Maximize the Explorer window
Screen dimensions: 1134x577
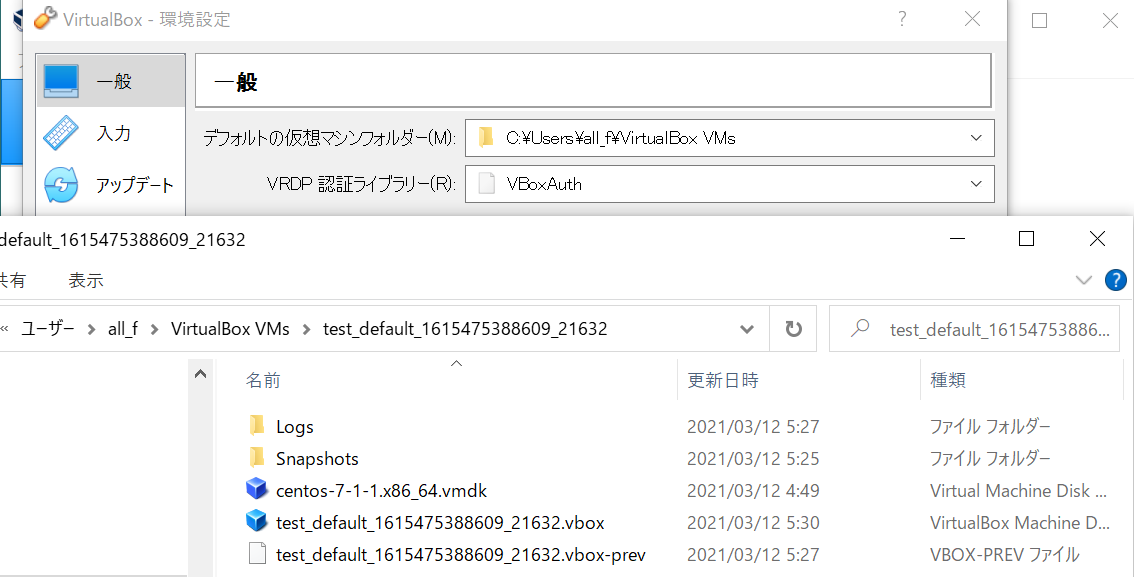click(x=1026, y=239)
